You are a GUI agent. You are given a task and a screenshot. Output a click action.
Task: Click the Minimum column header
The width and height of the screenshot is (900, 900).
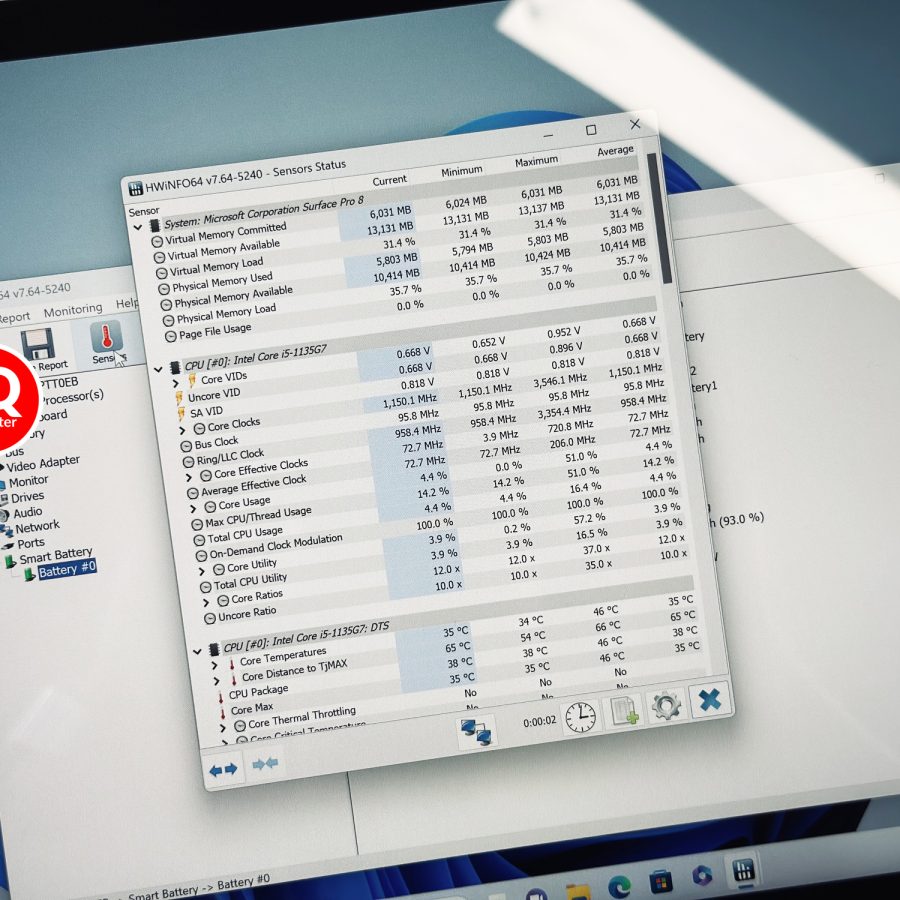(x=461, y=171)
